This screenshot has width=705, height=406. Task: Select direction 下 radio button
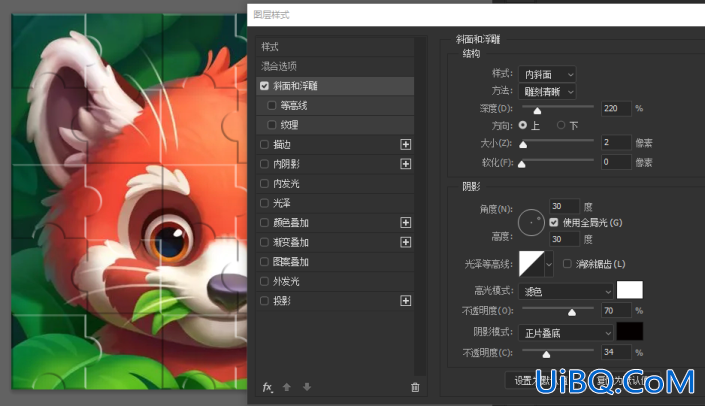click(x=561, y=125)
